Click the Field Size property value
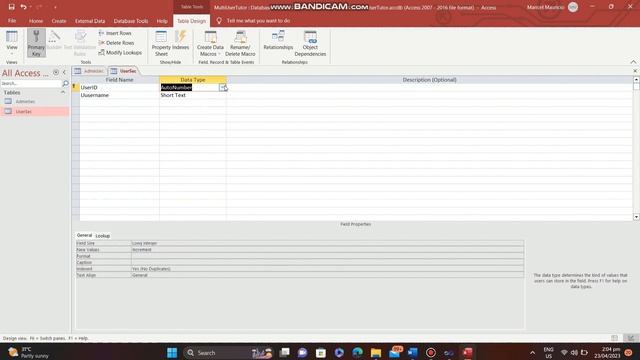640x360 pixels. tap(327, 243)
